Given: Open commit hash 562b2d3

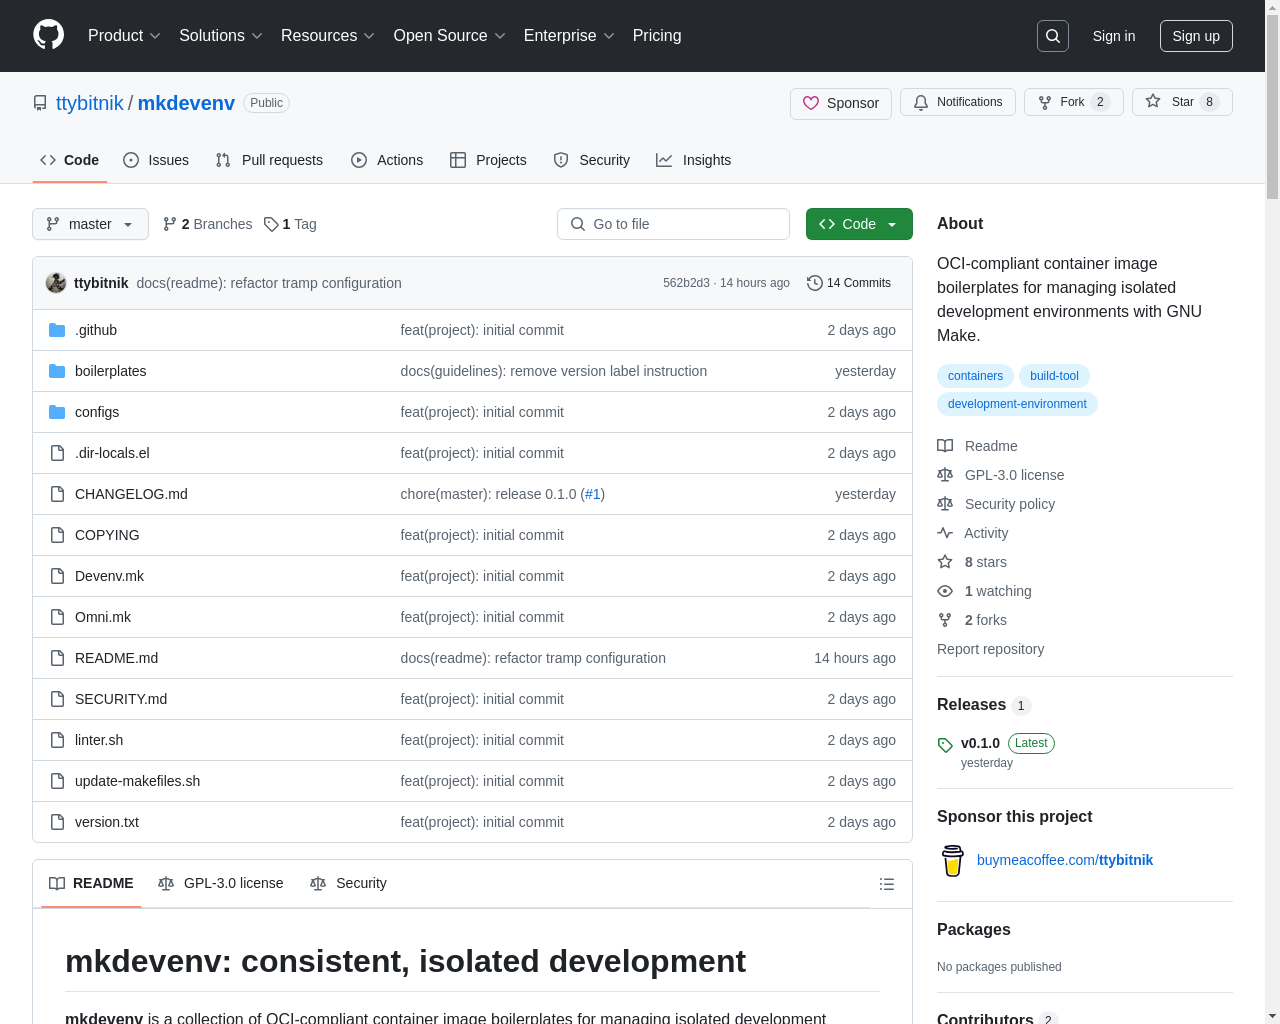Looking at the screenshot, I should click(x=686, y=283).
